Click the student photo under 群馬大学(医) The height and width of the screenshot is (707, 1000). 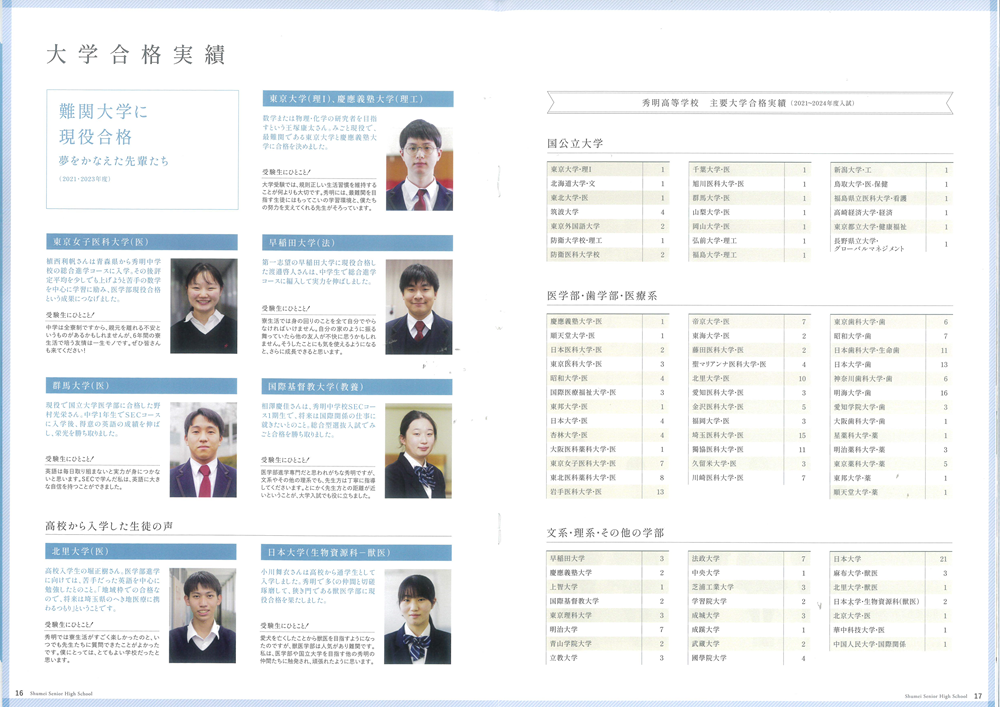point(203,449)
